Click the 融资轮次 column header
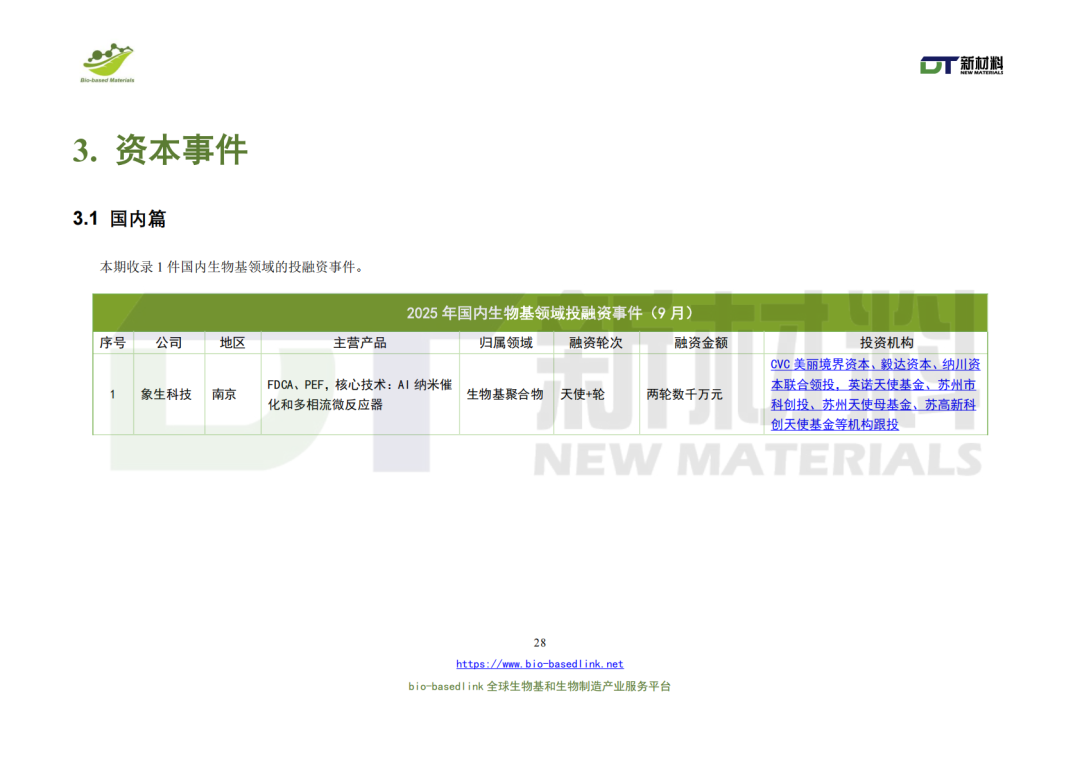1080x764 pixels. point(596,342)
